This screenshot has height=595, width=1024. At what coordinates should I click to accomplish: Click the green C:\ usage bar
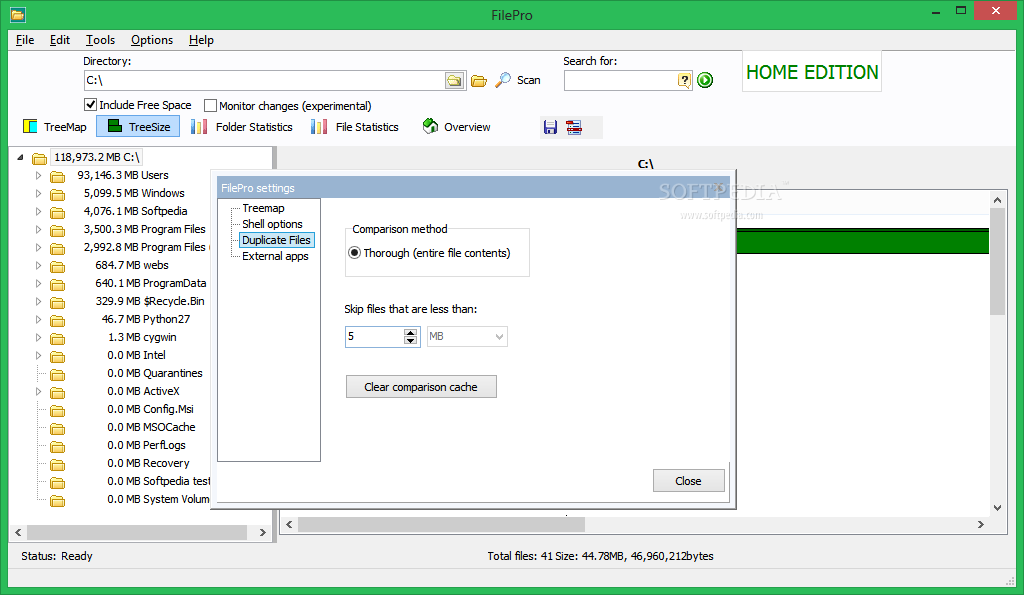pos(862,242)
